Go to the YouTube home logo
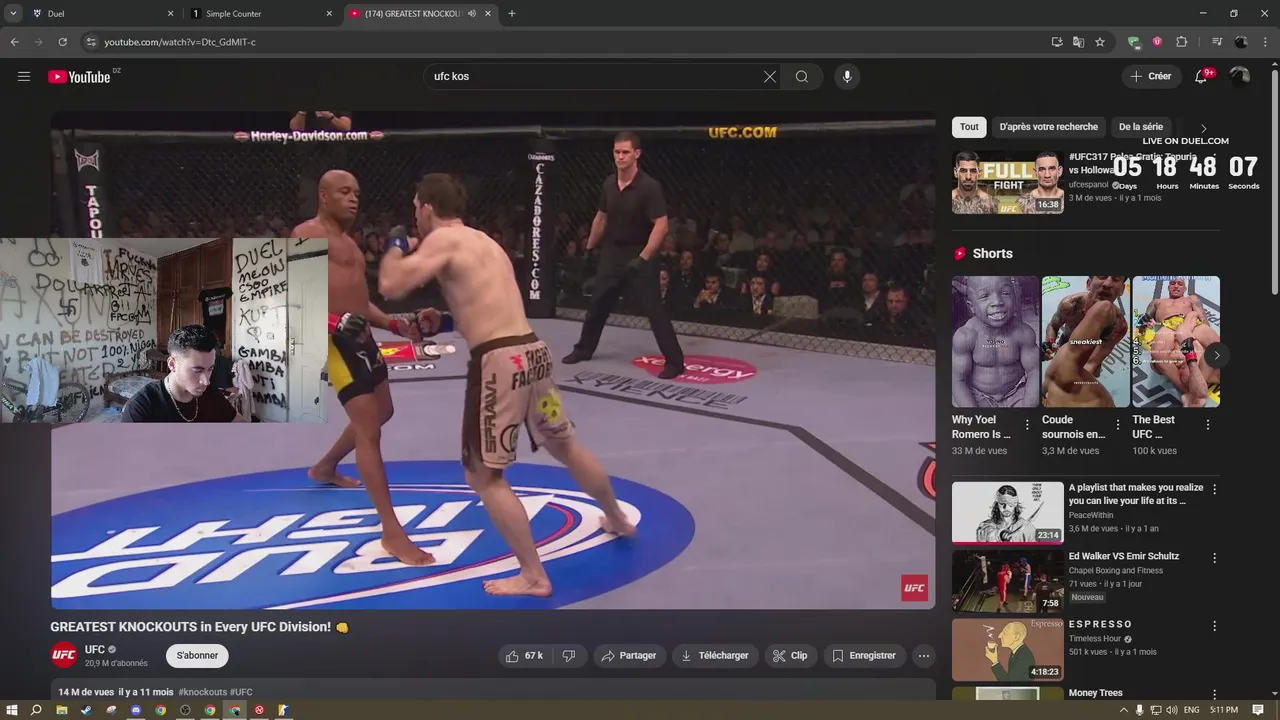Viewport: 1280px width, 720px height. click(79, 77)
